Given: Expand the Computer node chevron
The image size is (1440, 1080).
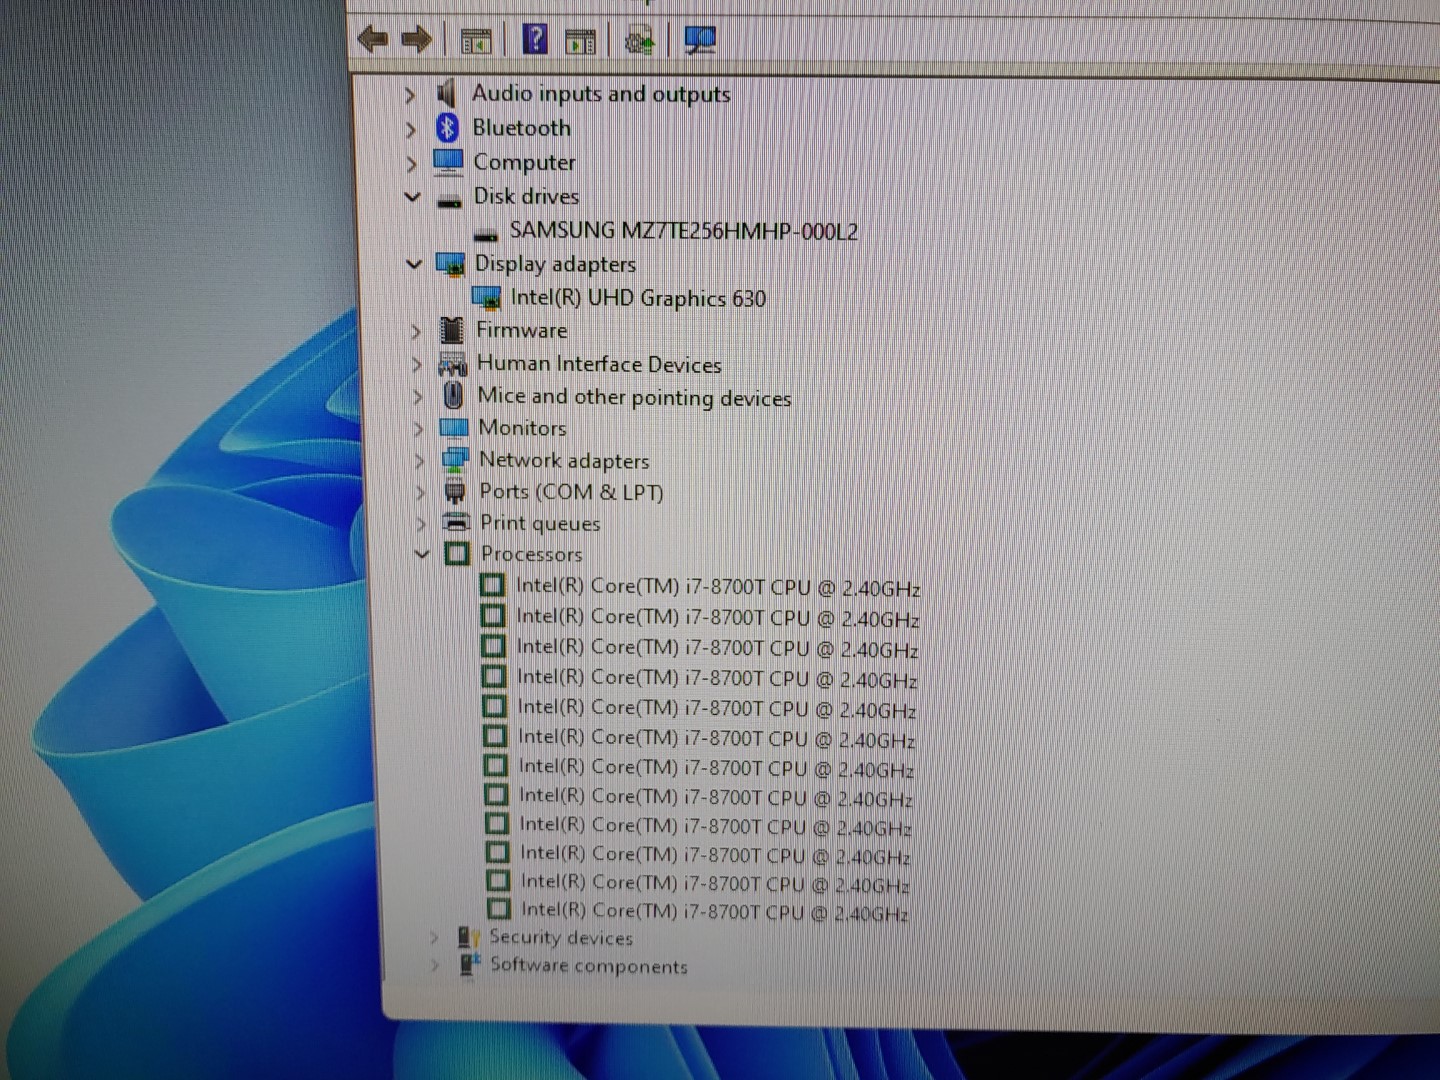Looking at the screenshot, I should [x=411, y=163].
